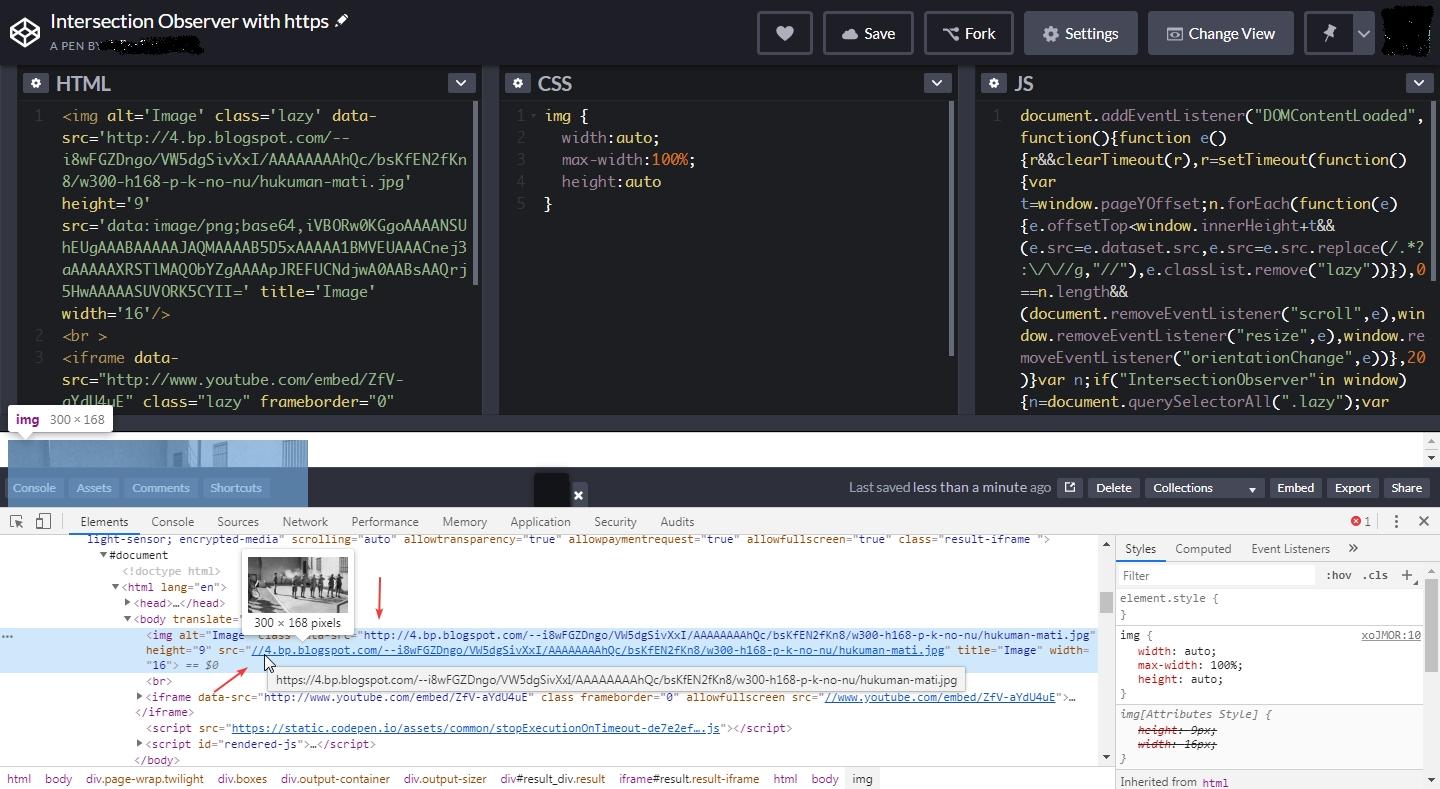Add a new style rule with the plus icon
Viewport: 1440px width, 789px height.
[x=1407, y=575]
